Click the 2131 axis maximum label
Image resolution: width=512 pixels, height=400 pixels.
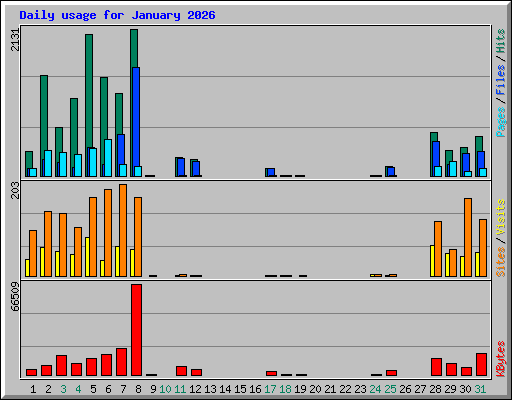(x=15, y=40)
